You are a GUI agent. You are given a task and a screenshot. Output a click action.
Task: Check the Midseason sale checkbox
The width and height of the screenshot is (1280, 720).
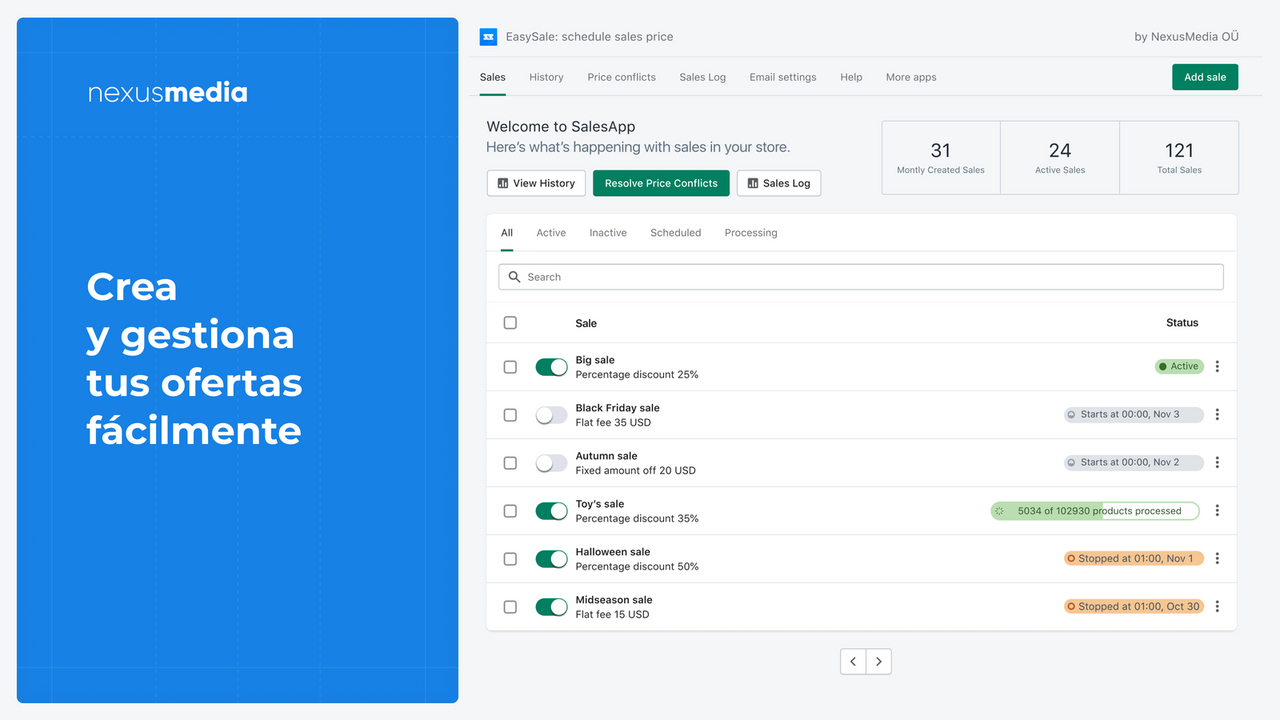tap(510, 607)
